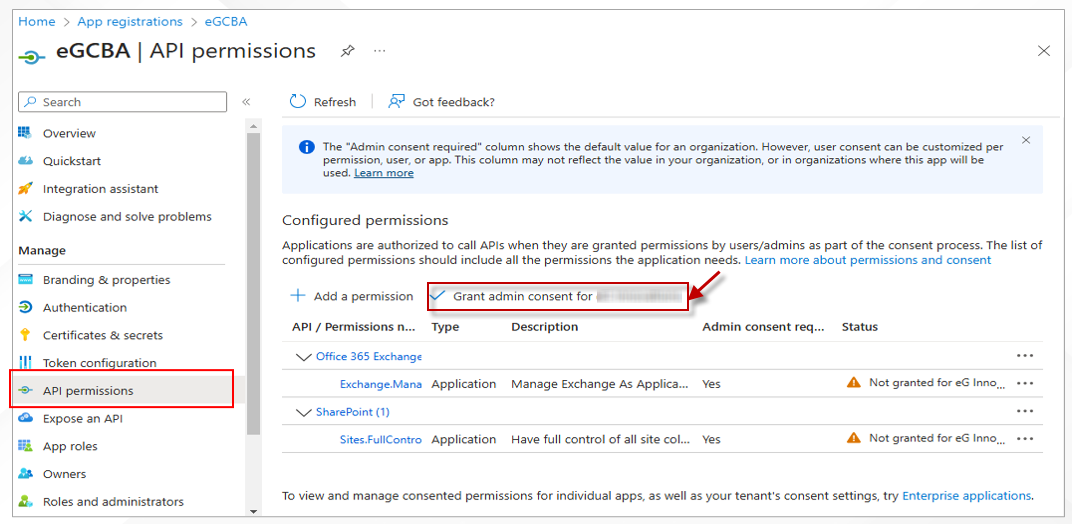Image resolution: width=1072 pixels, height=524 pixels.
Task: Click the Refresh icon
Action: click(x=298, y=101)
